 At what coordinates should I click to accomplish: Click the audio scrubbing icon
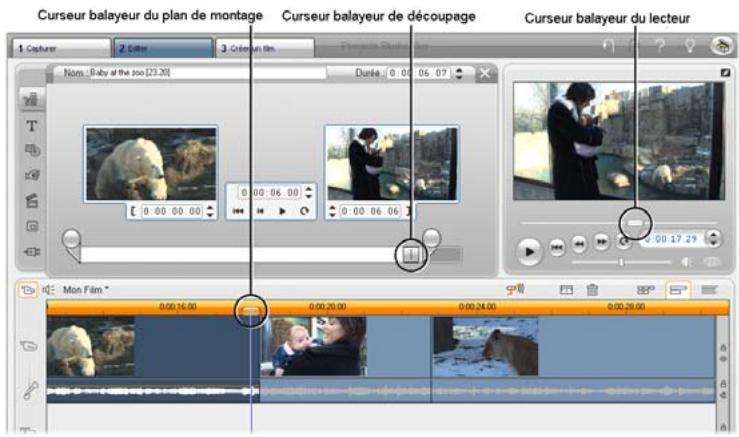click(515, 289)
